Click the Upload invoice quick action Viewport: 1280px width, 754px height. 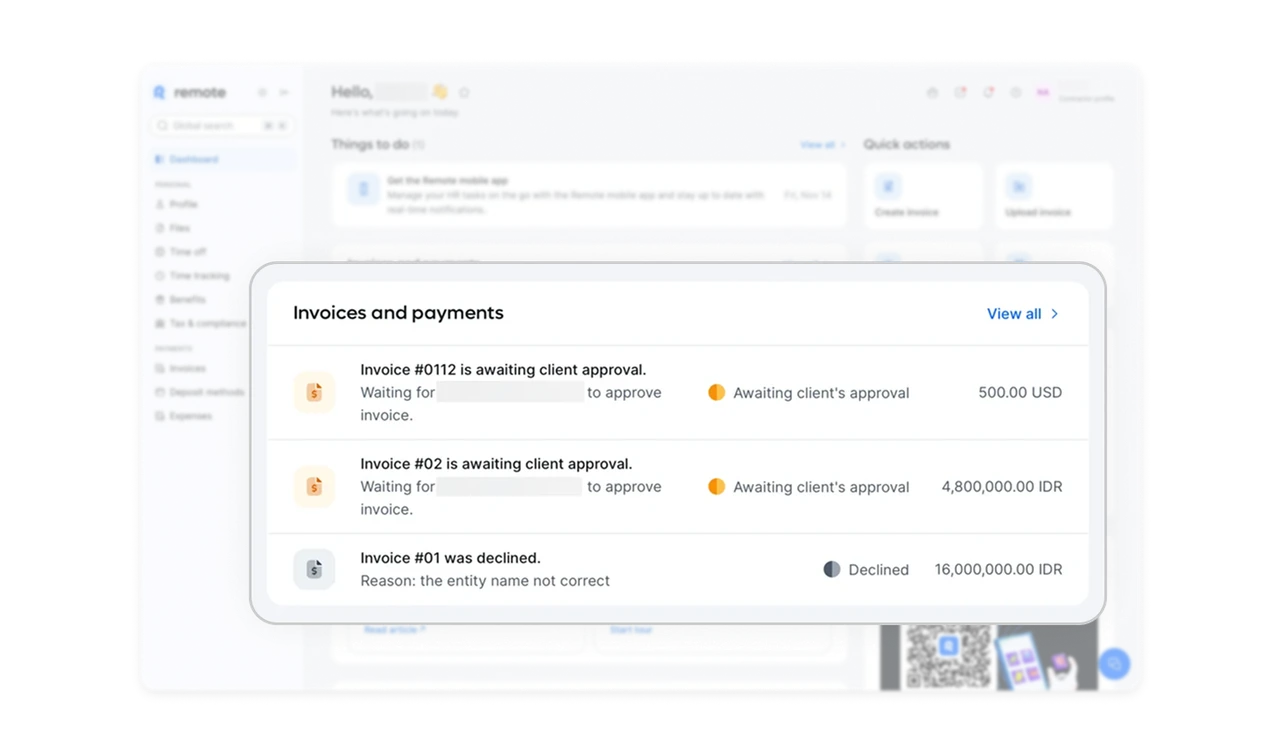[1054, 196]
